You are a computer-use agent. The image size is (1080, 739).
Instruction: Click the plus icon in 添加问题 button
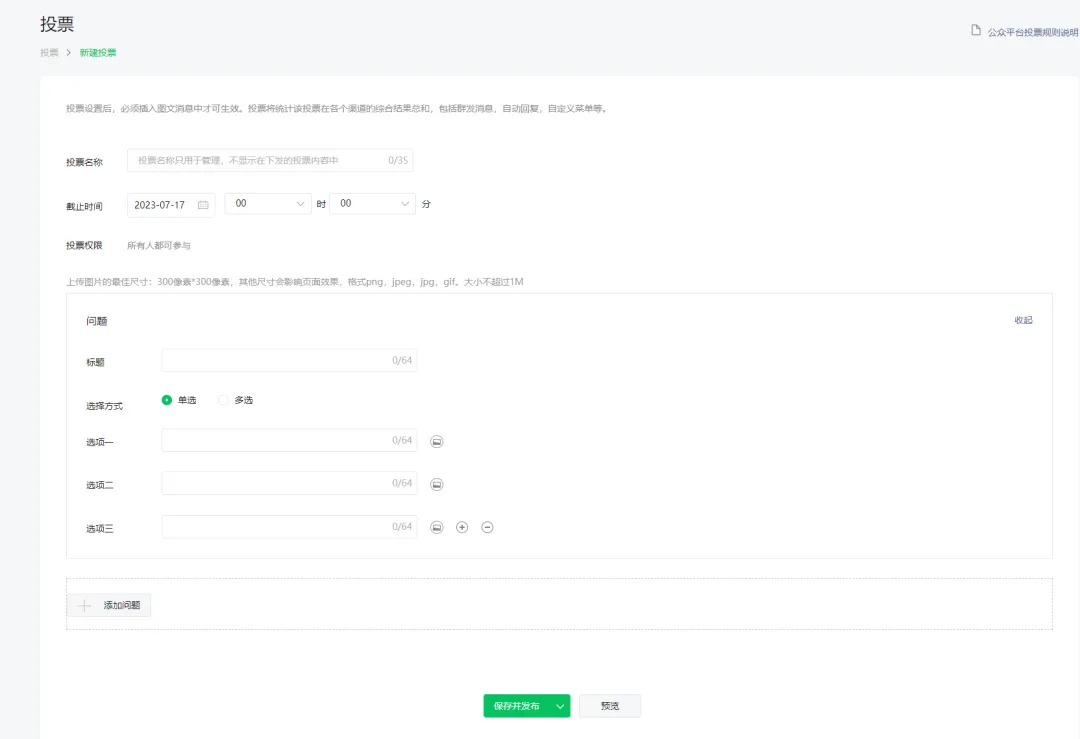(85, 605)
